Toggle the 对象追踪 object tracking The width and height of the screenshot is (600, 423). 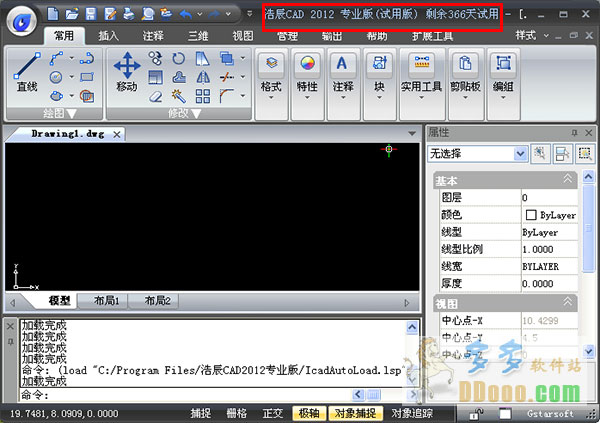pos(412,413)
